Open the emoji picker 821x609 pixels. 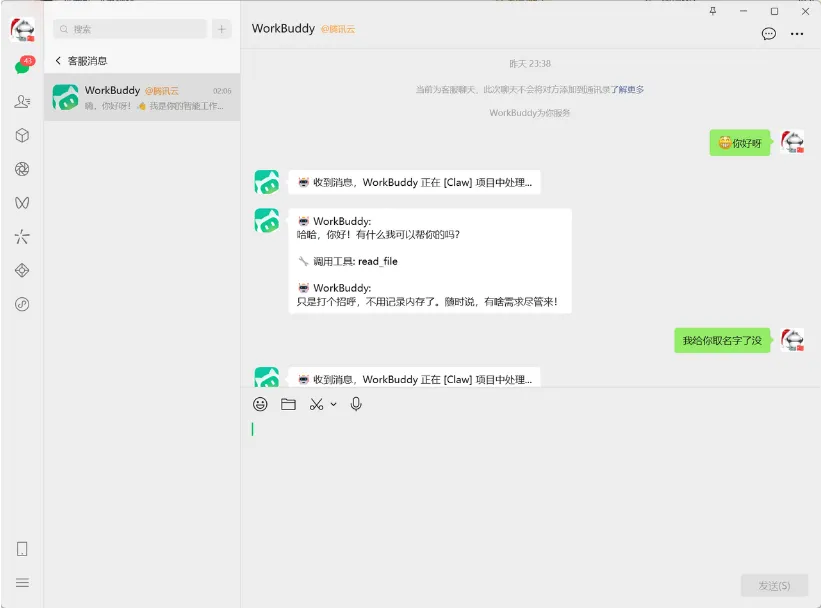(x=260, y=404)
